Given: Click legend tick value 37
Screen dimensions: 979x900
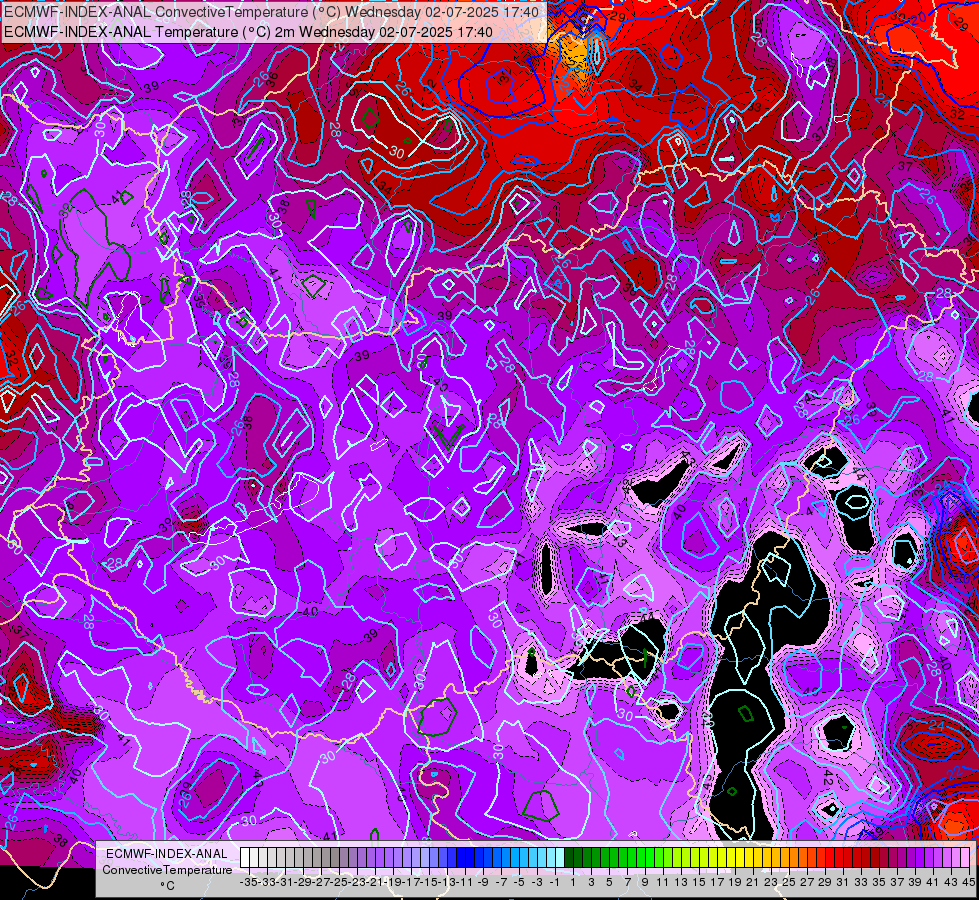Looking at the screenshot, I should pyautogui.click(x=897, y=882).
